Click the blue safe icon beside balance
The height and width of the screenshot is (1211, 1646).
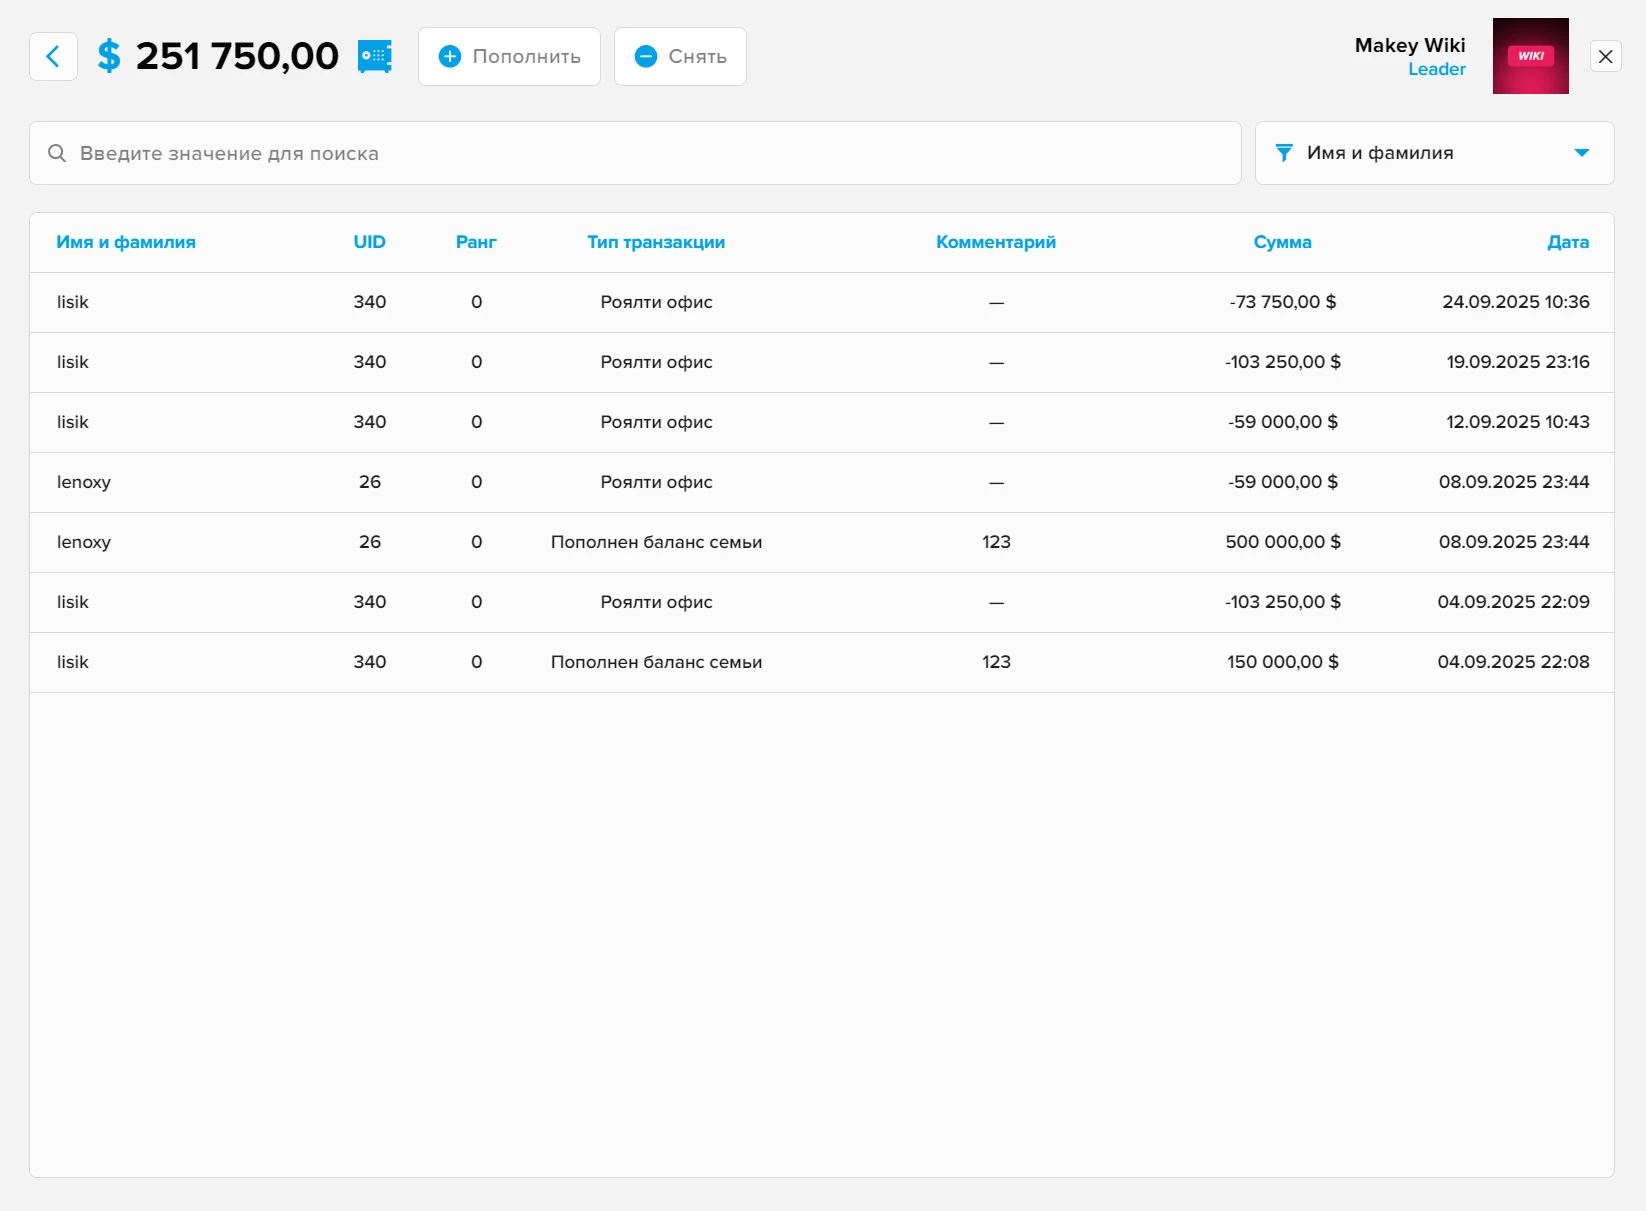click(375, 56)
